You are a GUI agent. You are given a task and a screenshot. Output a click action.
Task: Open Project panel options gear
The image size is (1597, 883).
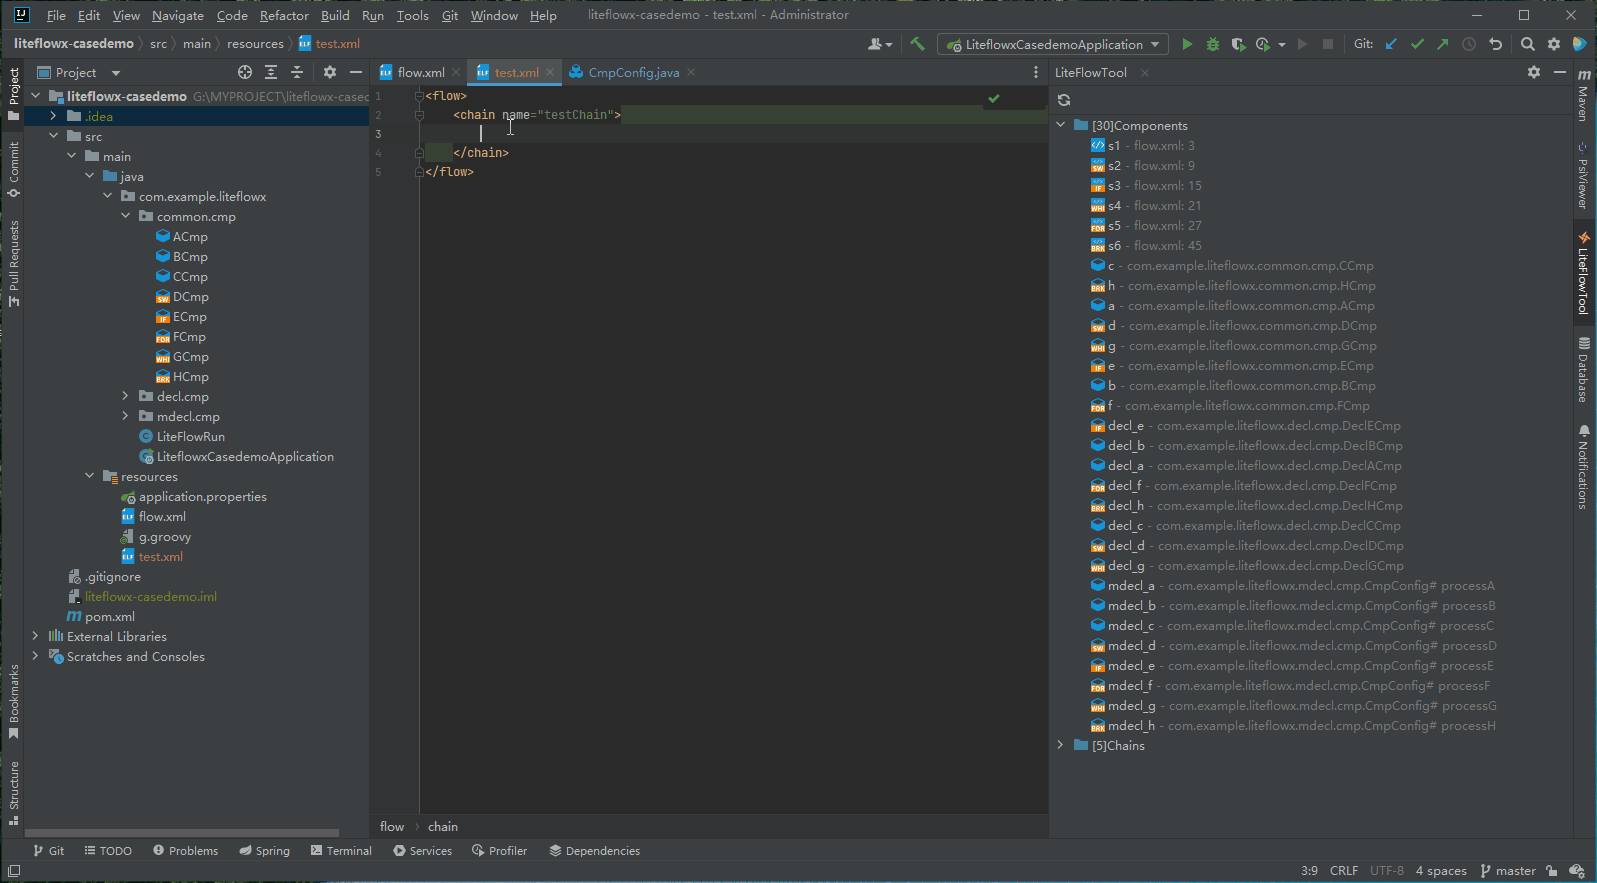tap(330, 72)
